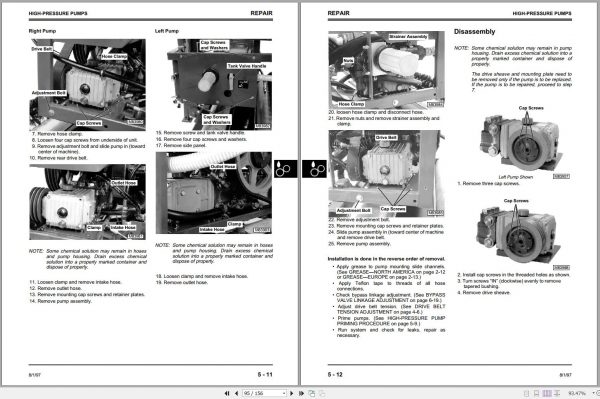Click the green go-to-previous-view icon
The image size is (600, 399).
(x=311, y=393)
